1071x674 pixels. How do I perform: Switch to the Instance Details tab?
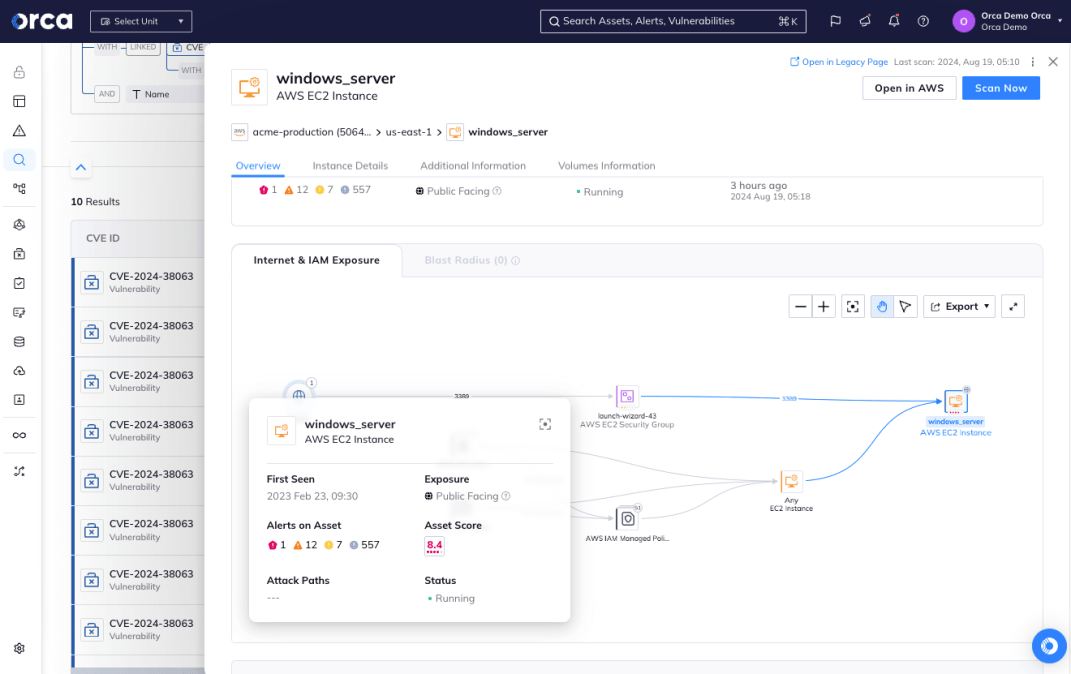(350, 166)
